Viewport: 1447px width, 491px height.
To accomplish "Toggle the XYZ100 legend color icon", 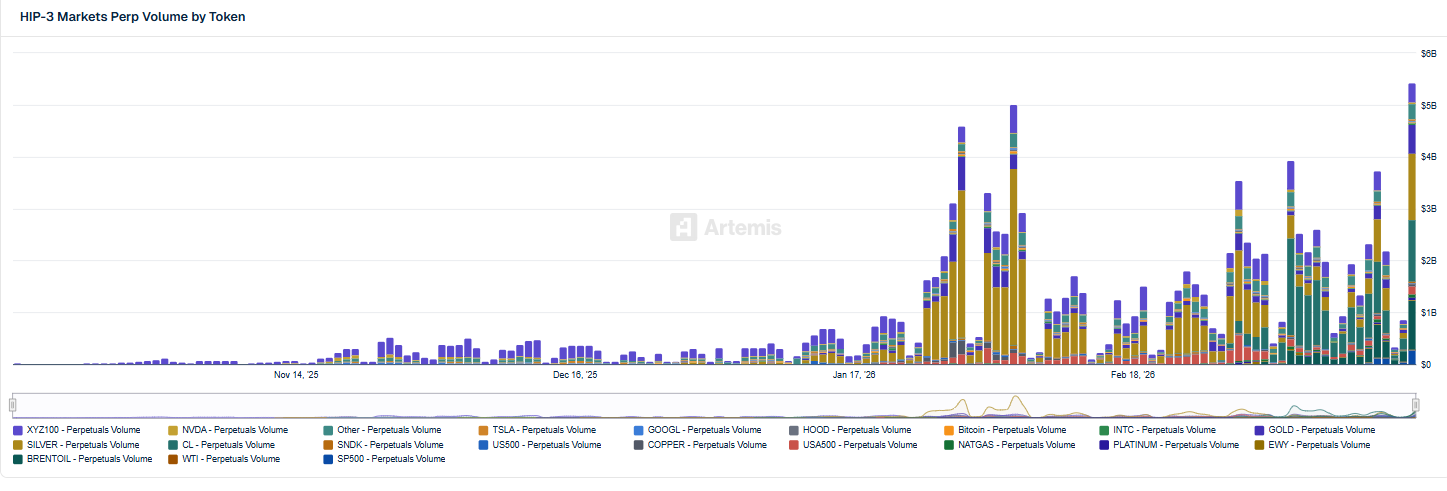I will point(18,430).
